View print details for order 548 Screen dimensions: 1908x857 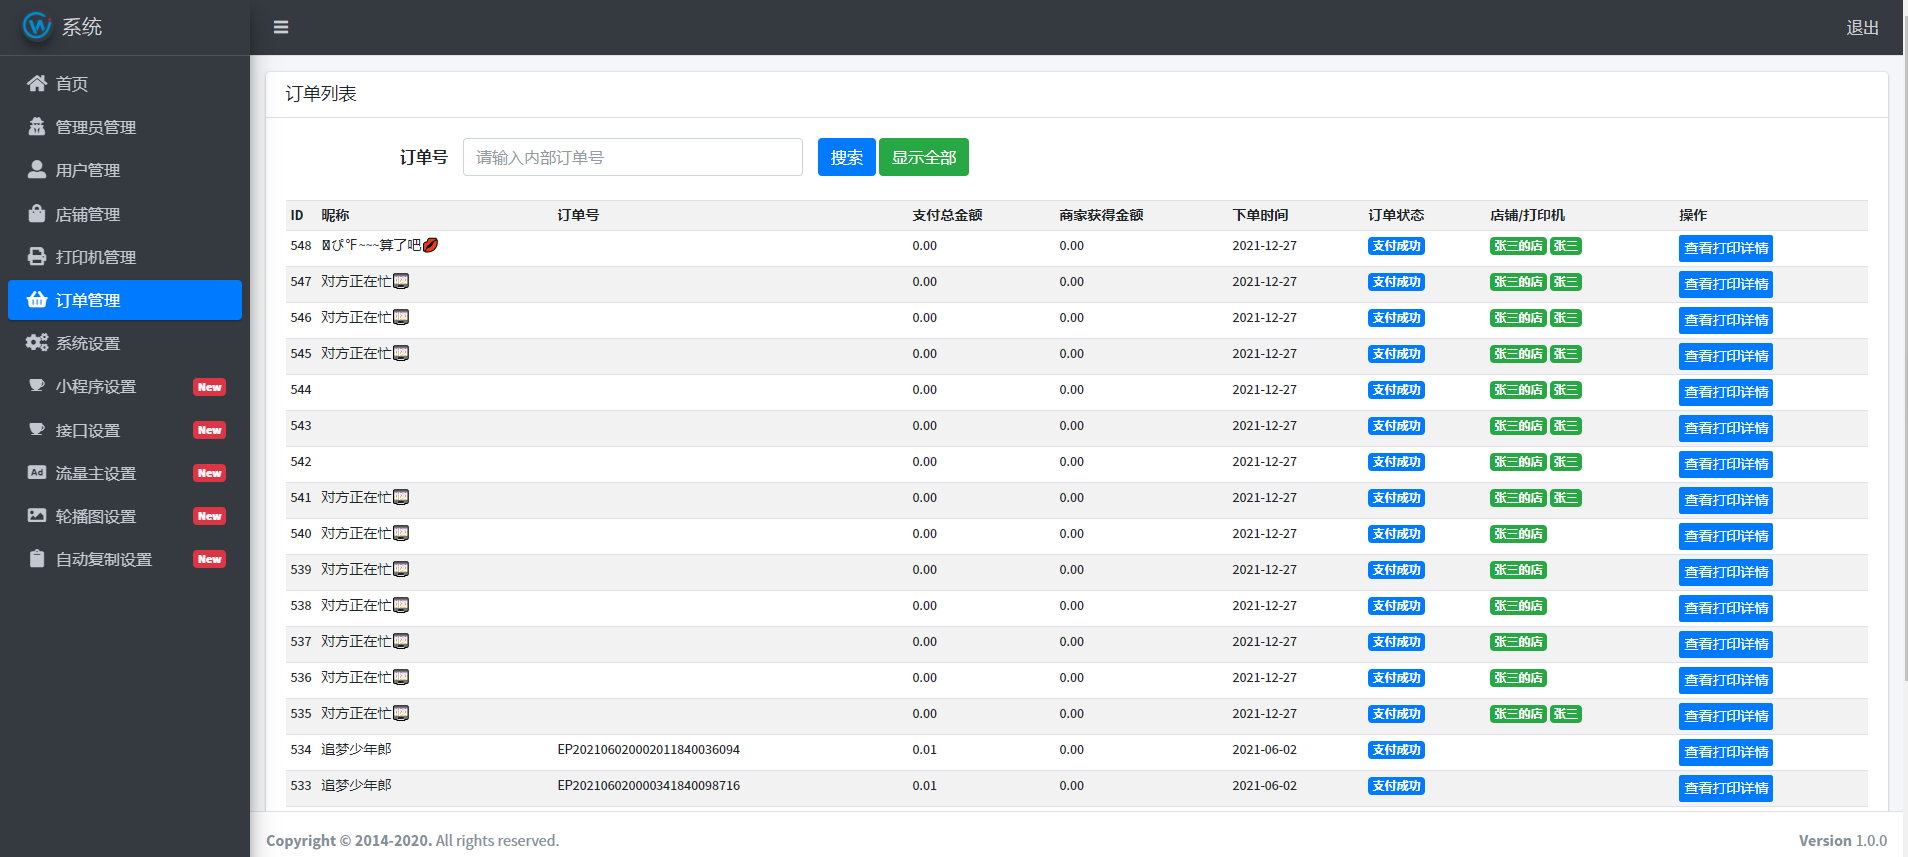tap(1725, 248)
